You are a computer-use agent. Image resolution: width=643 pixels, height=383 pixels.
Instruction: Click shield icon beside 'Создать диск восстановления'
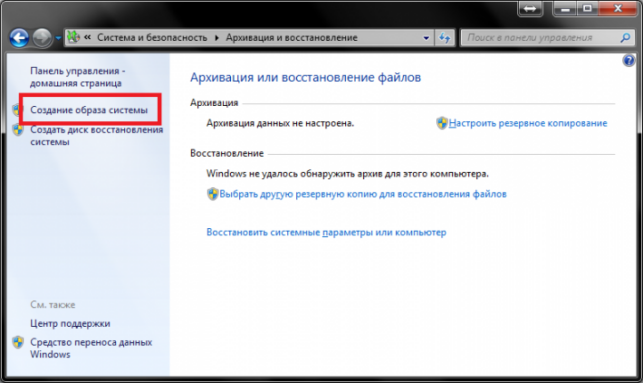[x=18, y=130]
